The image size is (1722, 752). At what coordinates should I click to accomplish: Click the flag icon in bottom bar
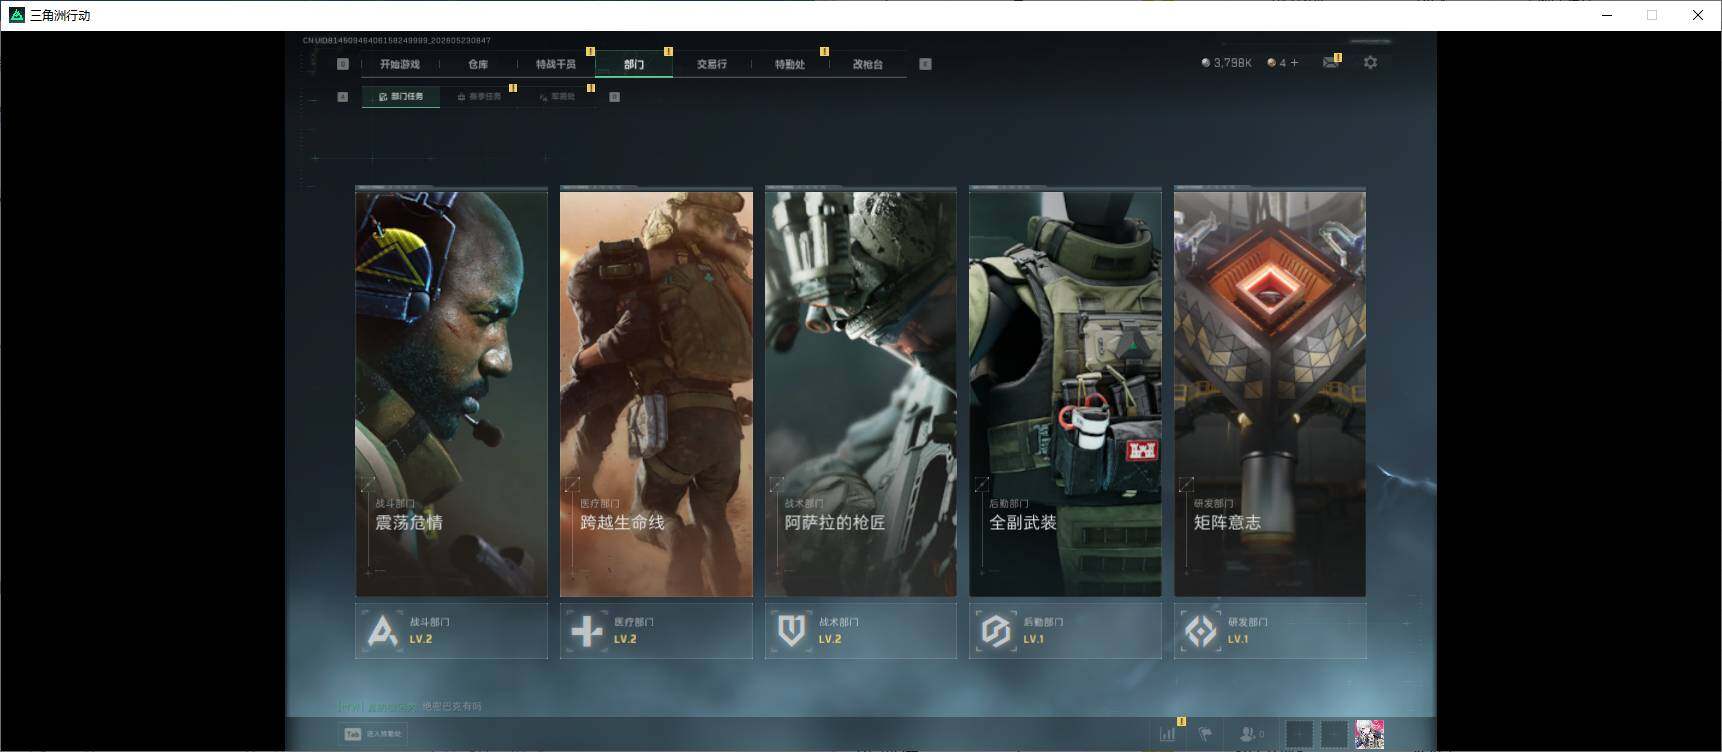1205,734
